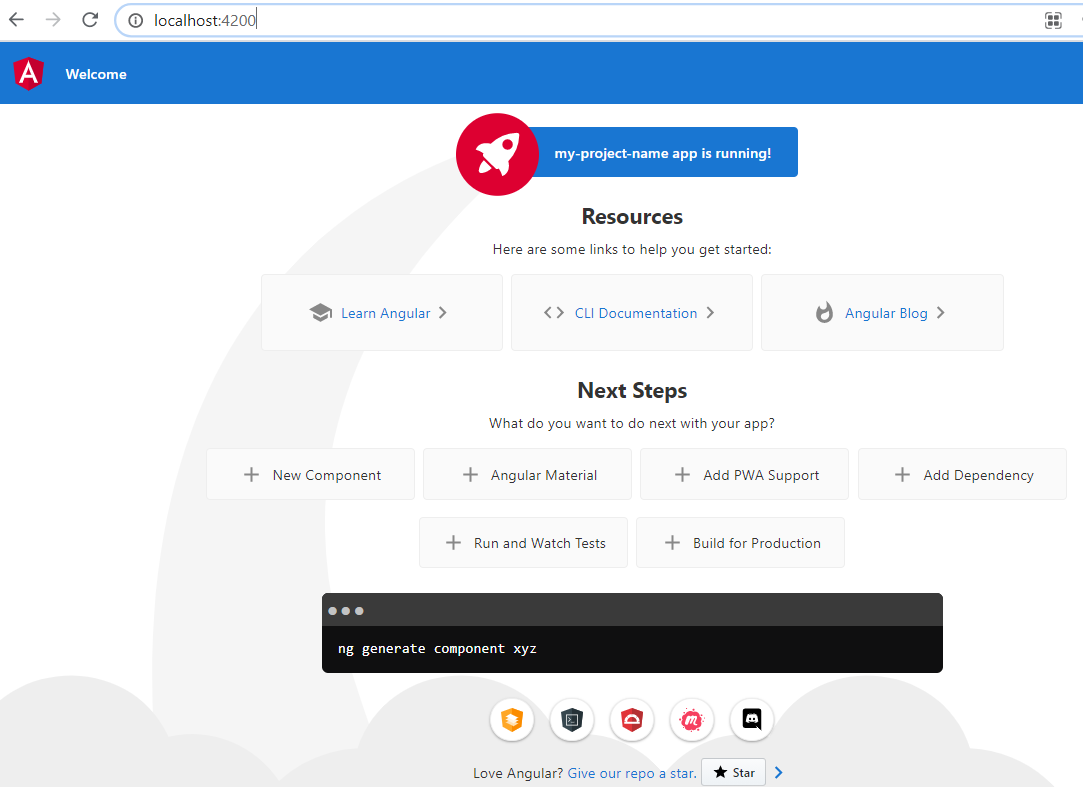The width and height of the screenshot is (1083, 787).
Task: Click the three dots in terminal title bar
Action: point(345,611)
